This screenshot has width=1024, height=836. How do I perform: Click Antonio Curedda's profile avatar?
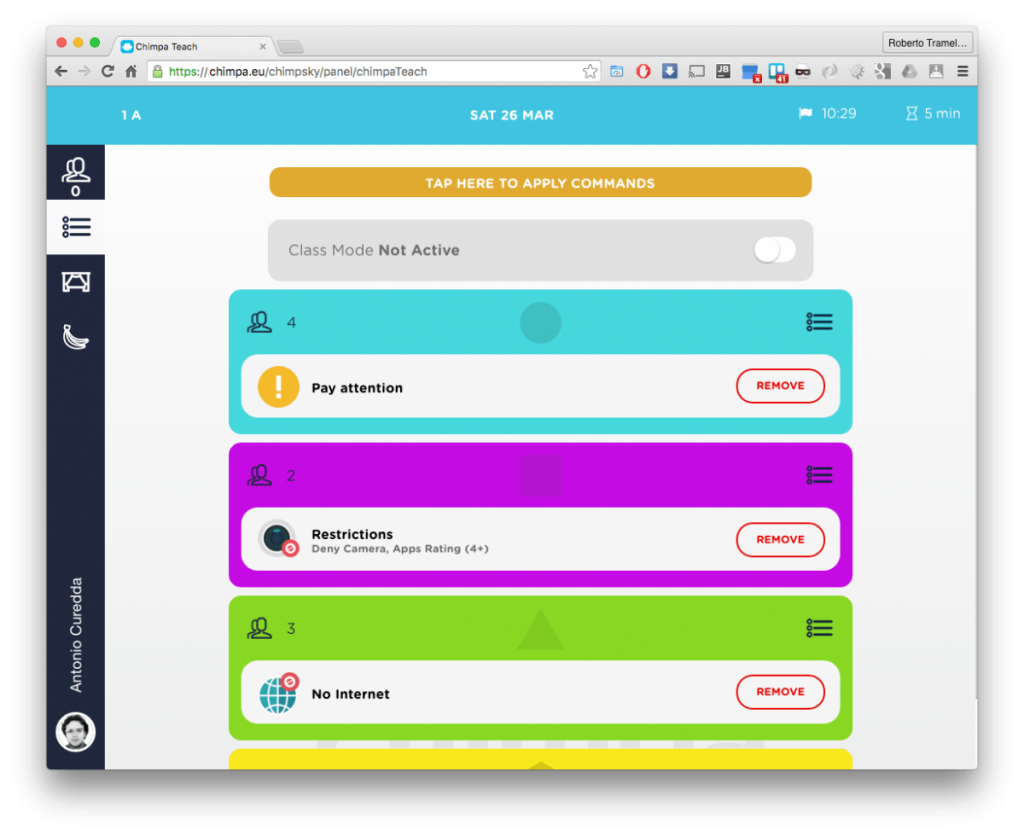tap(76, 732)
